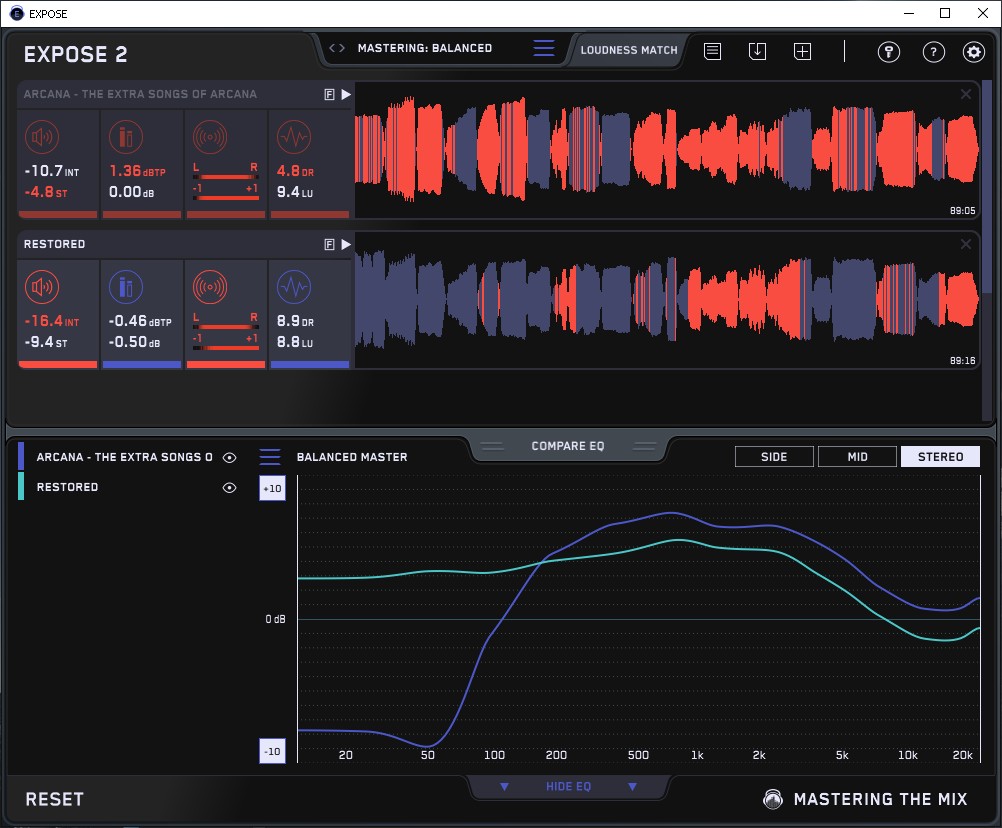Open the EQ reference menu beside Balanced Master

pyautogui.click(x=270, y=457)
